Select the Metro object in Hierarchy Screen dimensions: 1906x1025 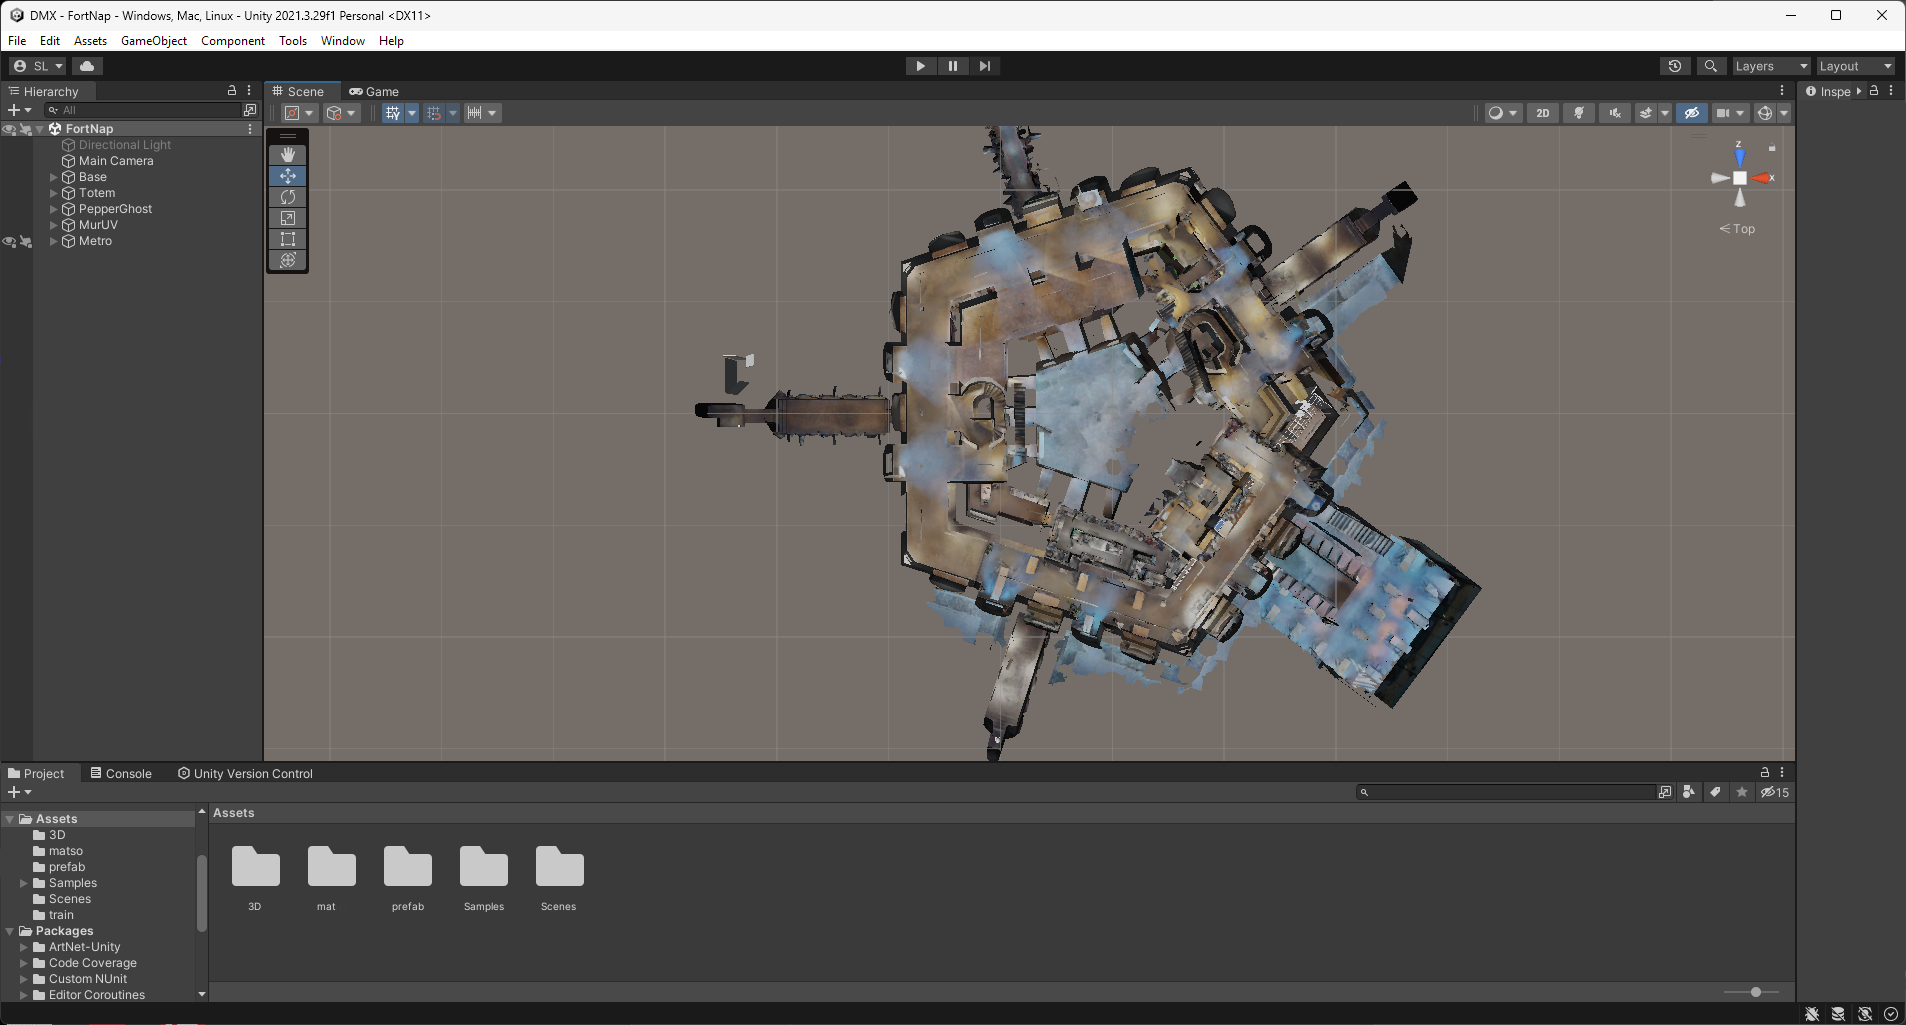click(95, 241)
